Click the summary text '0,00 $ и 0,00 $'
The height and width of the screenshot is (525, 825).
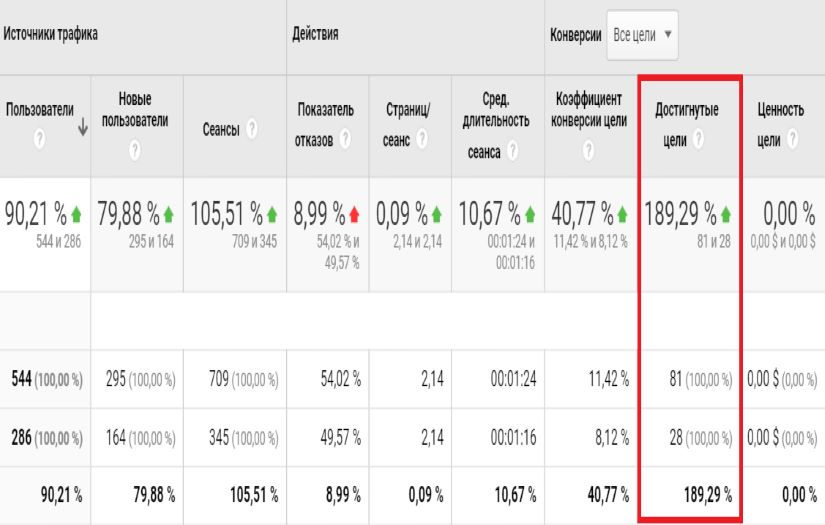click(x=783, y=241)
